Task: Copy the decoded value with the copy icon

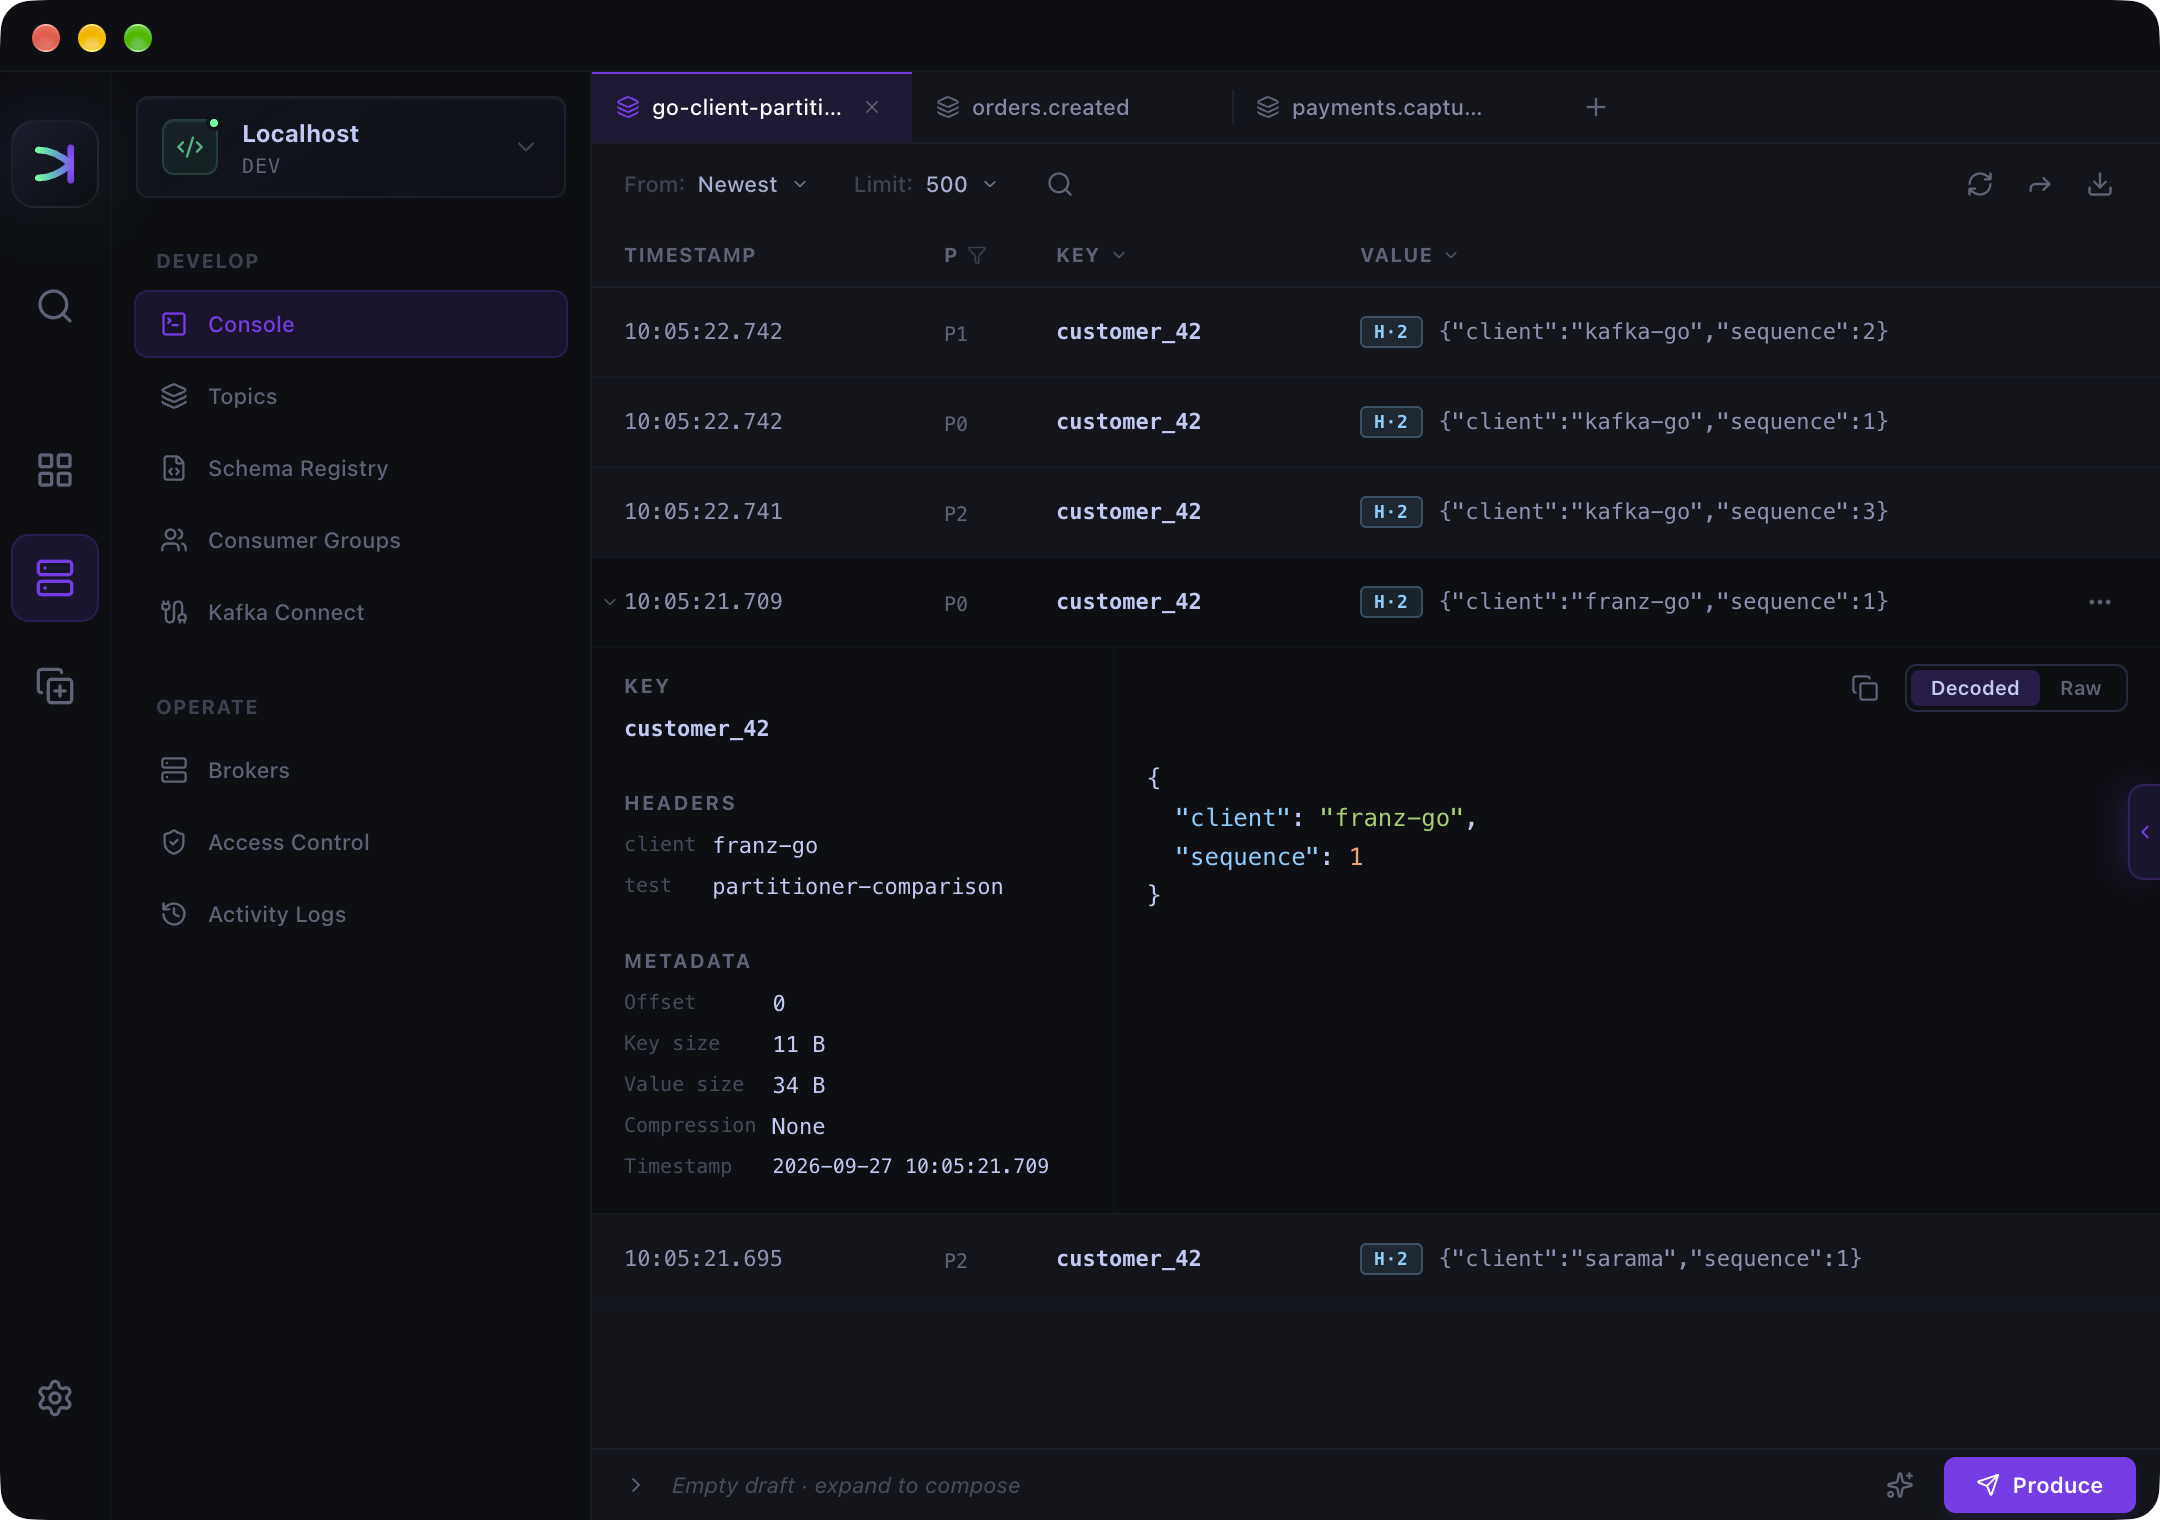Action: tap(1865, 688)
